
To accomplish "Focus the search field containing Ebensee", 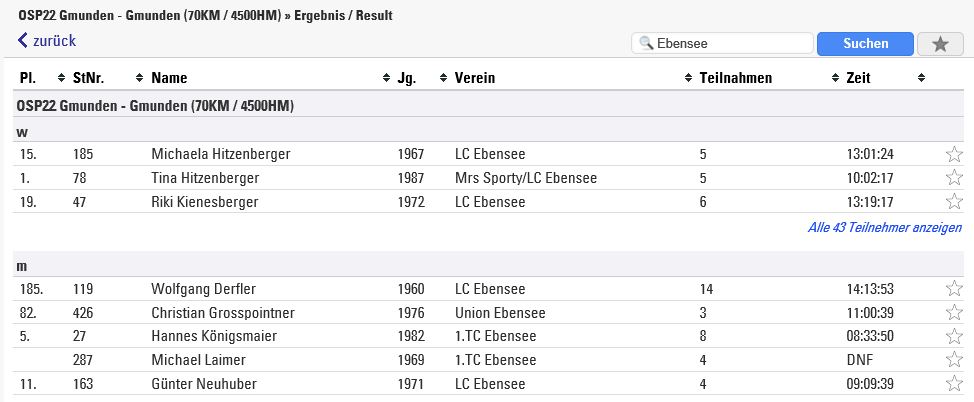I will click(x=722, y=43).
